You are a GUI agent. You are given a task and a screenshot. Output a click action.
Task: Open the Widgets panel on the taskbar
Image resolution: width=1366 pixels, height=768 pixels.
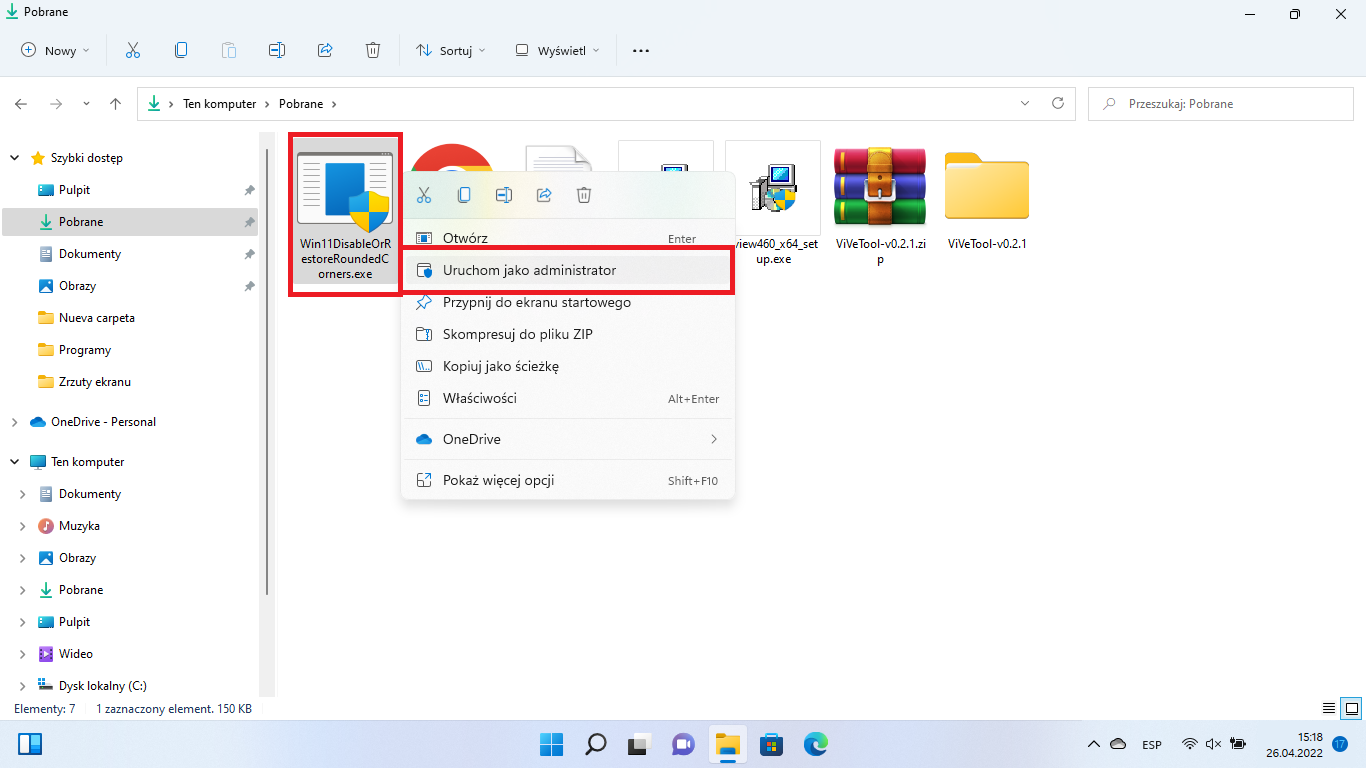(x=30, y=744)
